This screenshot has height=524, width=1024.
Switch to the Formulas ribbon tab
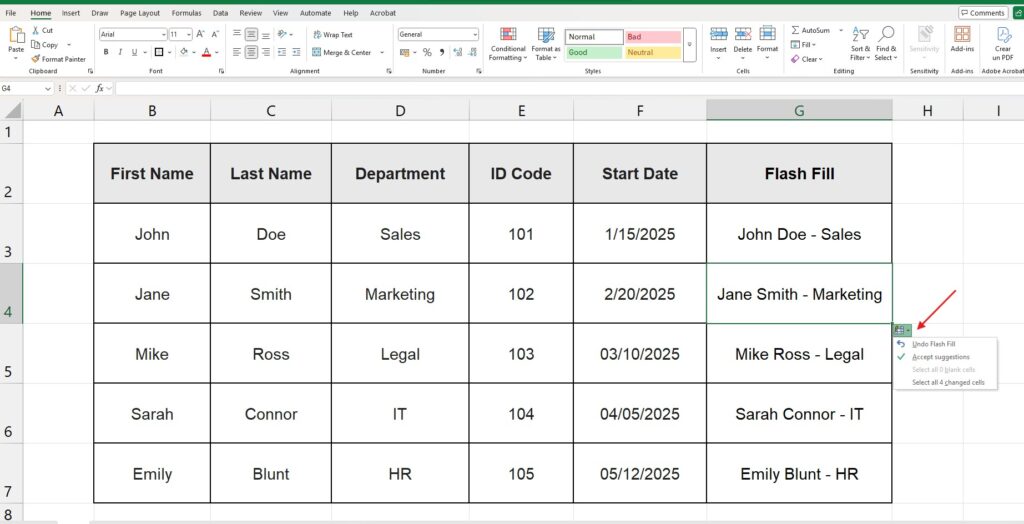(186, 13)
